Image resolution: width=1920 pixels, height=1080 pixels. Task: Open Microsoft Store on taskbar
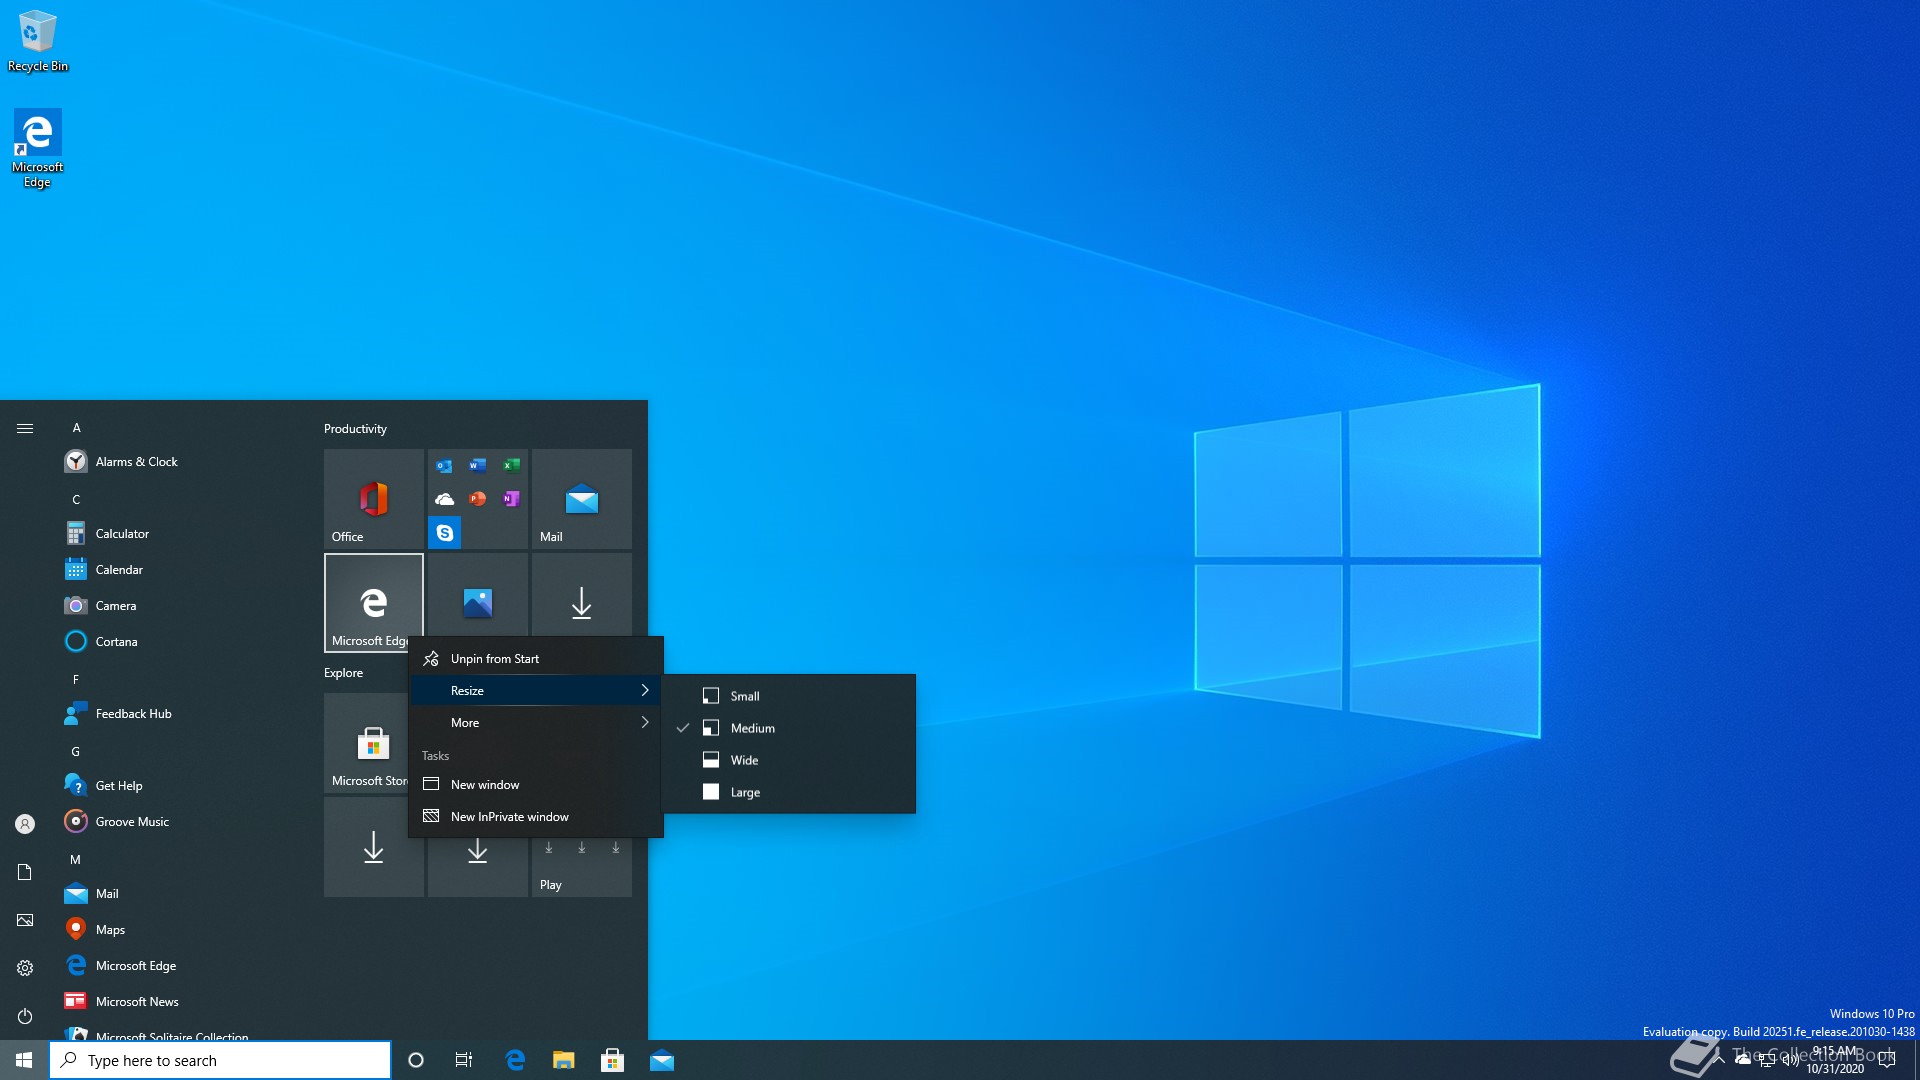(x=613, y=1060)
